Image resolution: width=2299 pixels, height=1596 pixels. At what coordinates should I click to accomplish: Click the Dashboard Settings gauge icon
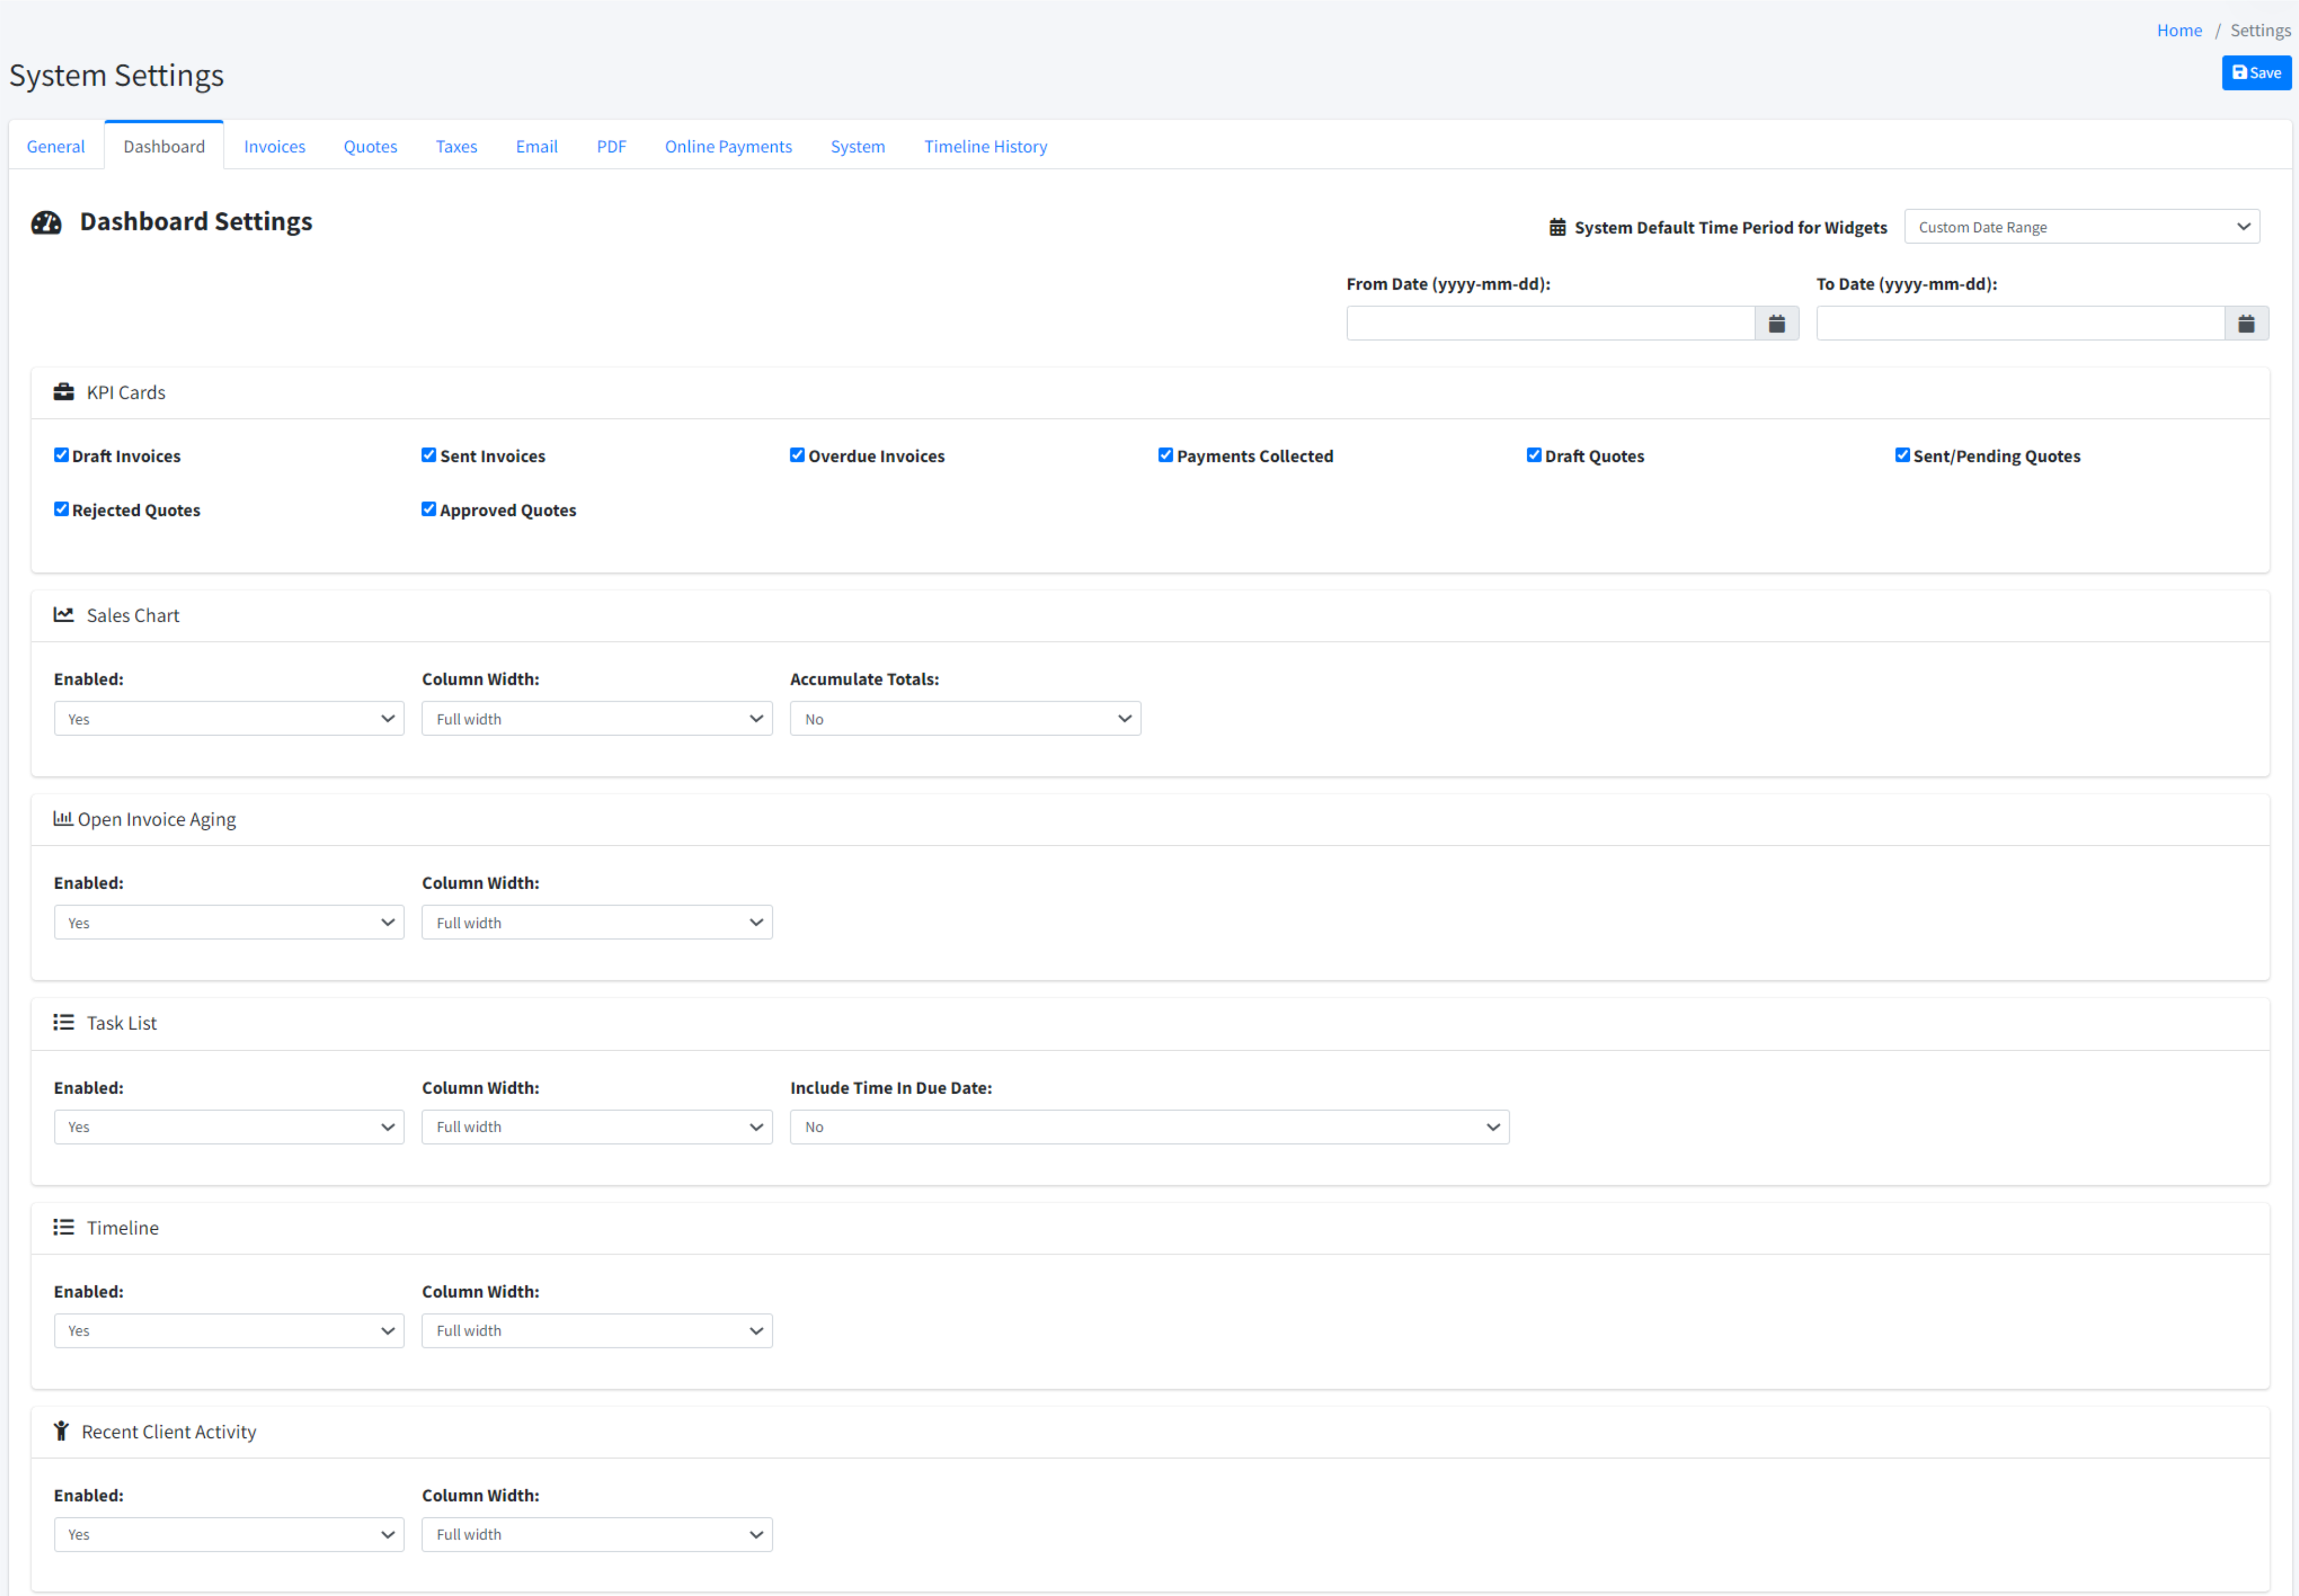click(46, 222)
